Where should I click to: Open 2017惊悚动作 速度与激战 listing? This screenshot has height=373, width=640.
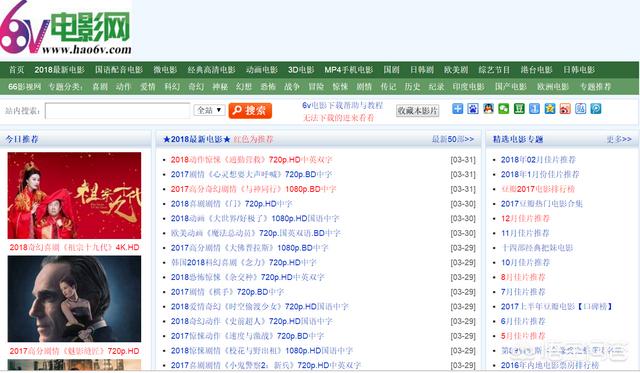(247, 336)
